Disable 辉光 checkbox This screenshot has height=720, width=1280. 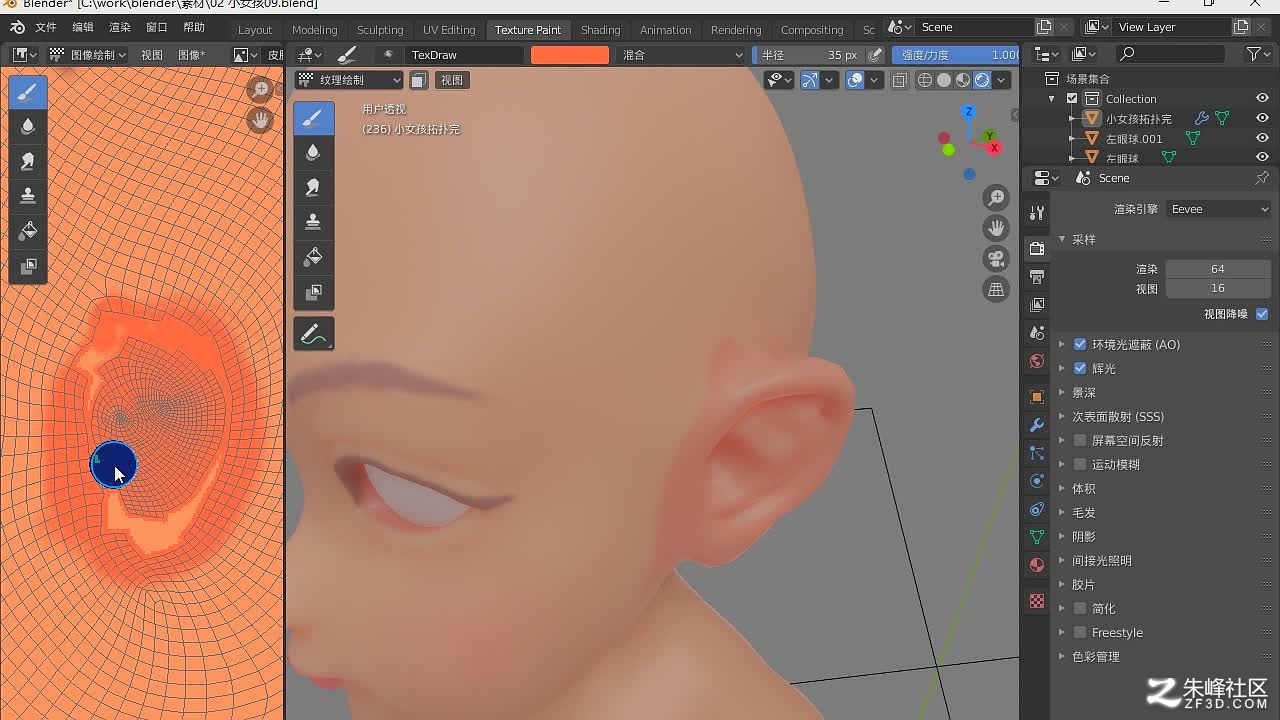(1080, 368)
